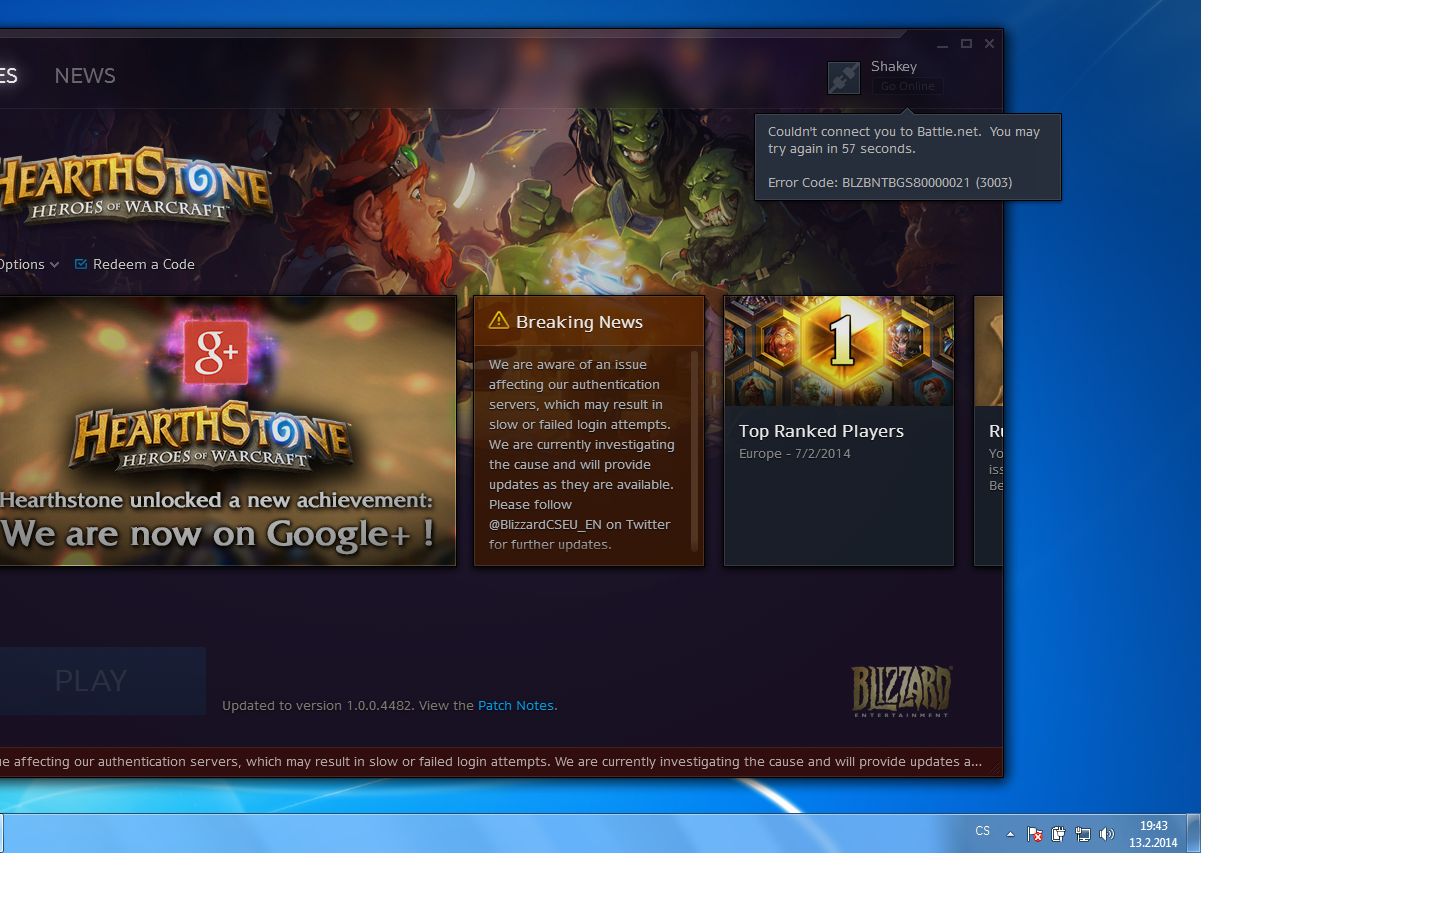Minimize the Battle.net launcher window

(942, 44)
